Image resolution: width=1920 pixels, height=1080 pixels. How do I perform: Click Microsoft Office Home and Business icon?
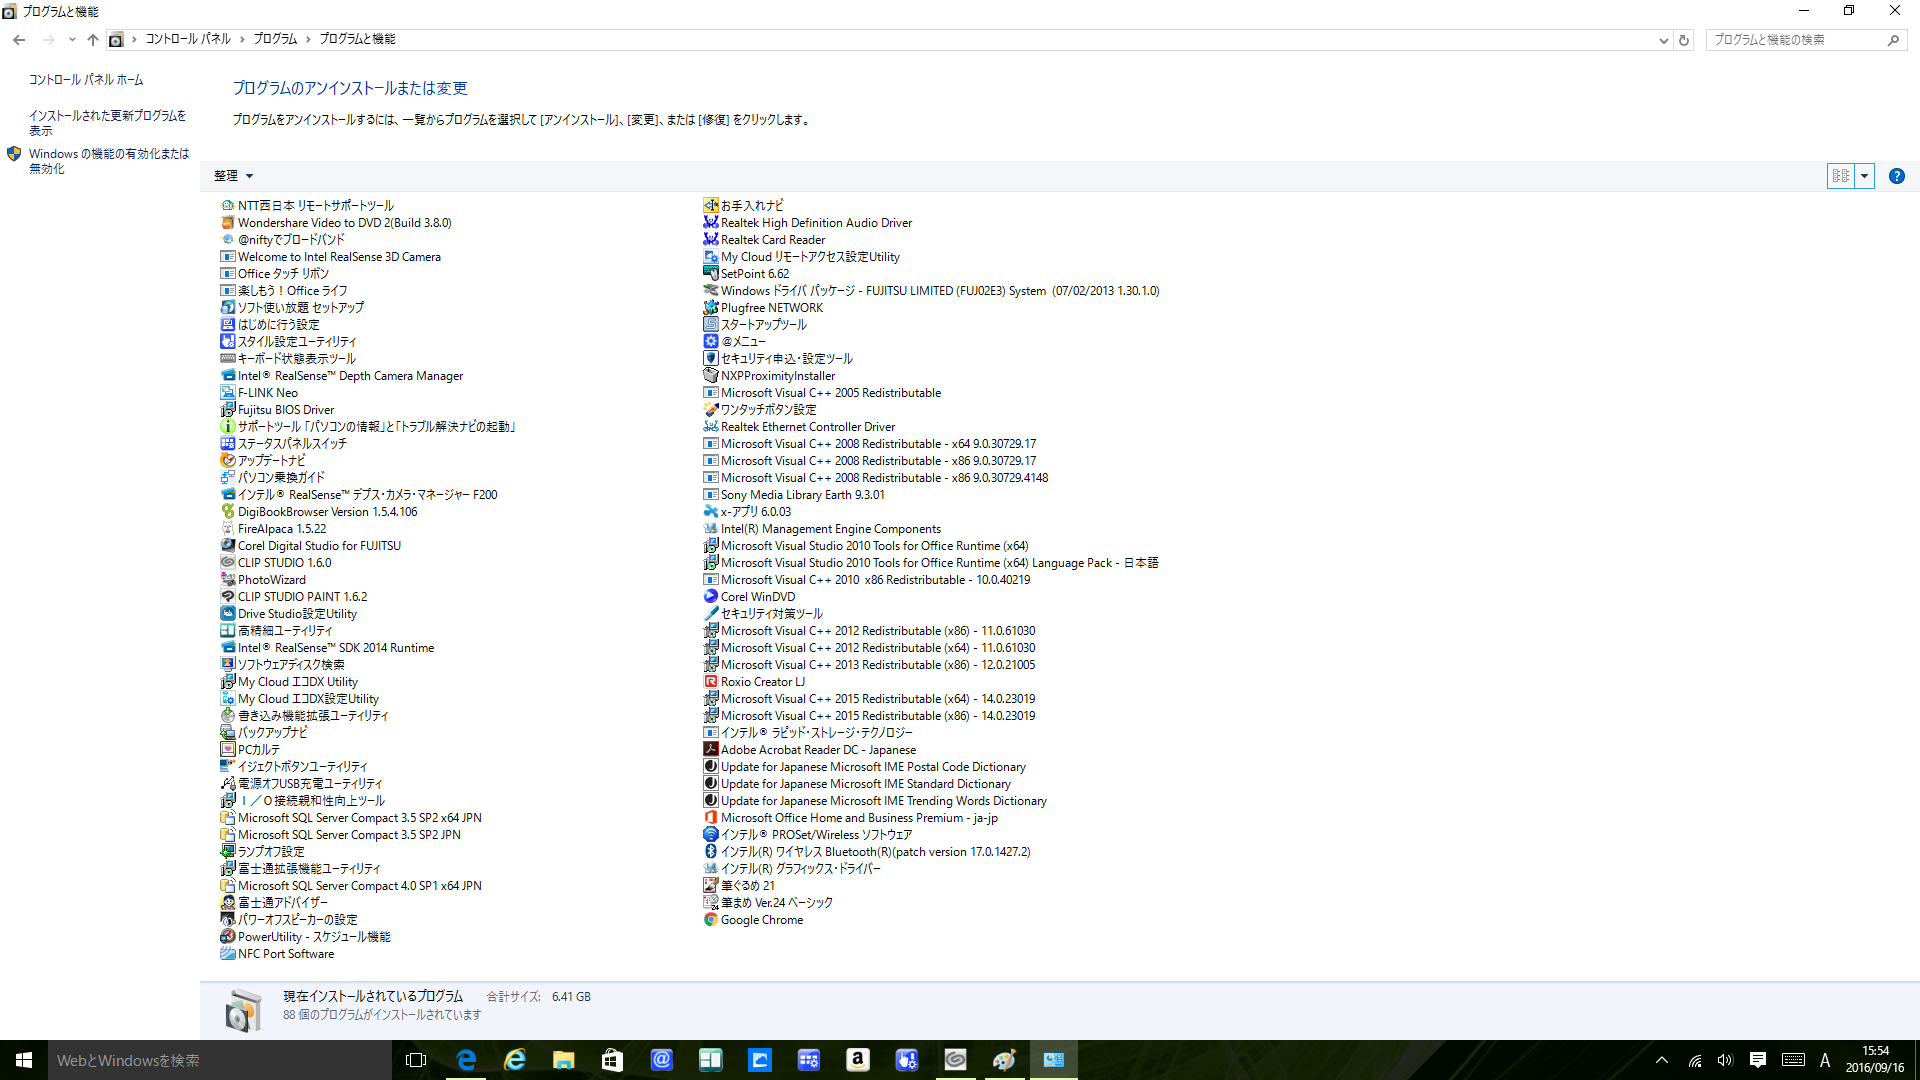point(710,818)
